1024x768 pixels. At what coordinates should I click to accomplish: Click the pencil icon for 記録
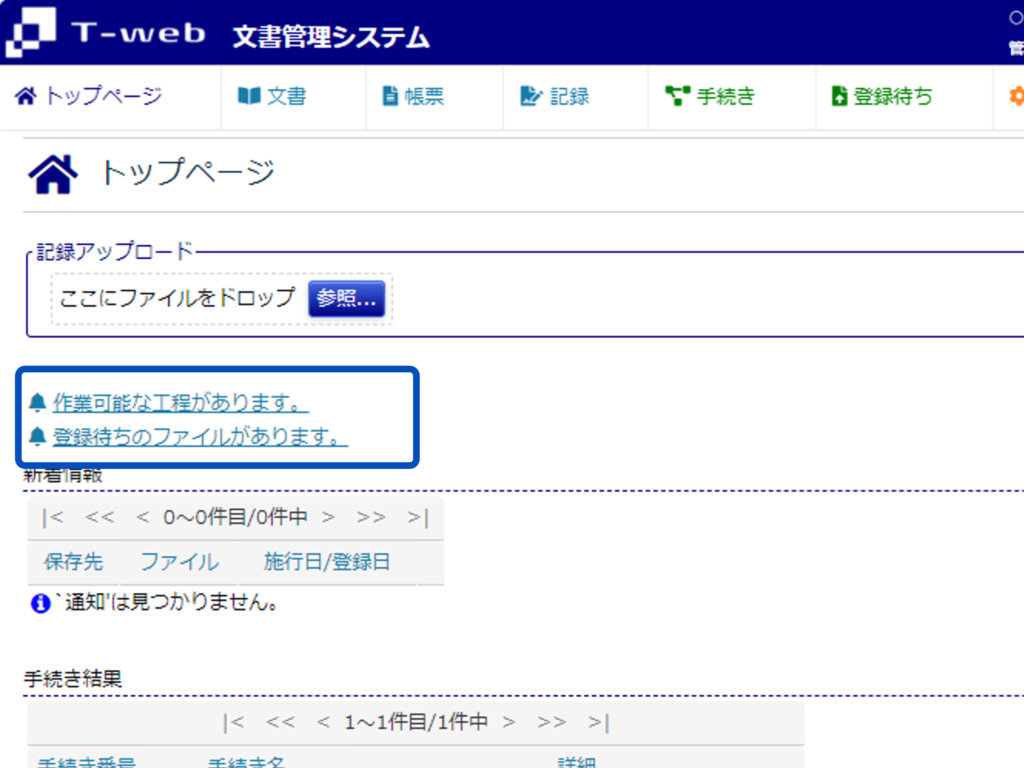point(530,97)
